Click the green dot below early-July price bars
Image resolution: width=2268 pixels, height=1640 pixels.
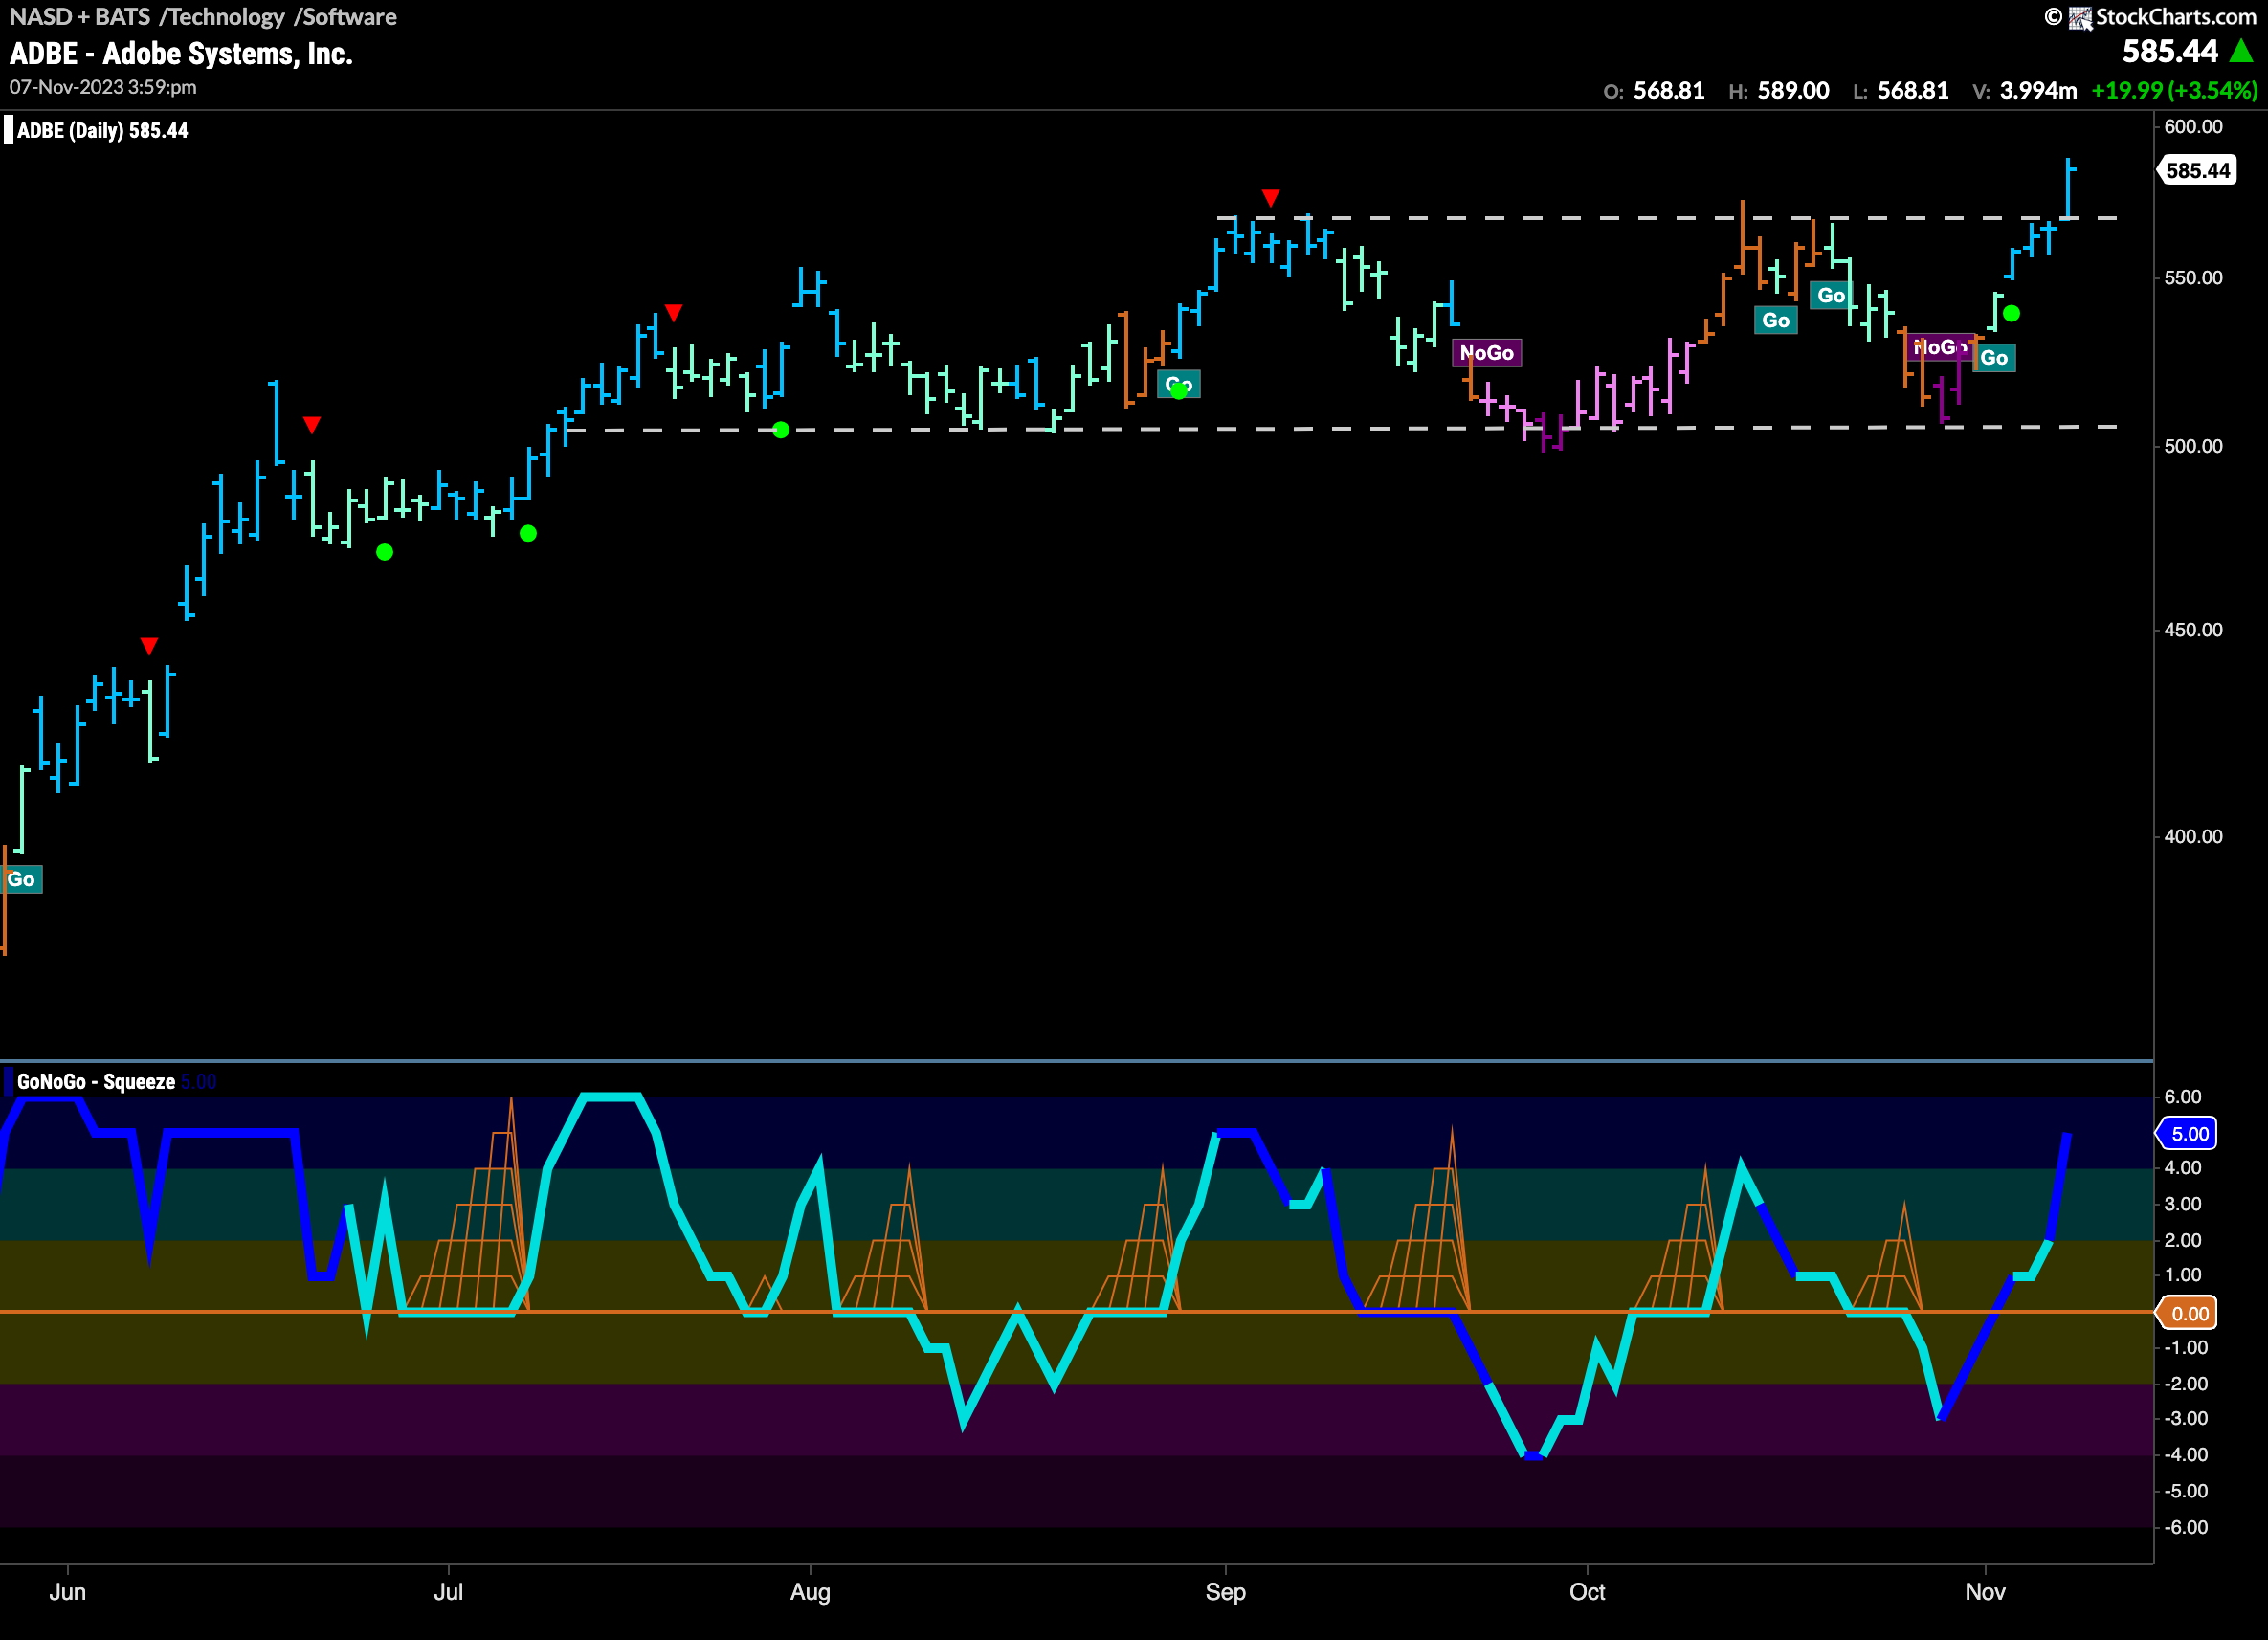pos(528,533)
